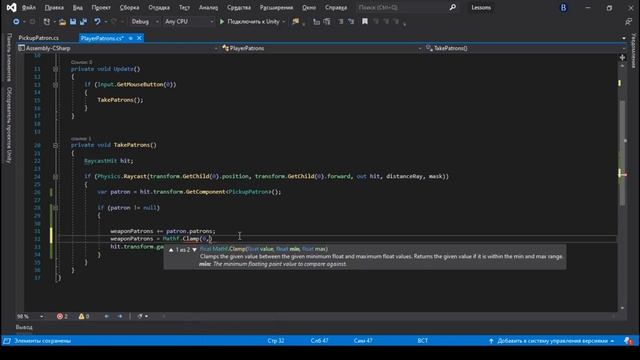Click the open file folder icon

(x=62, y=22)
